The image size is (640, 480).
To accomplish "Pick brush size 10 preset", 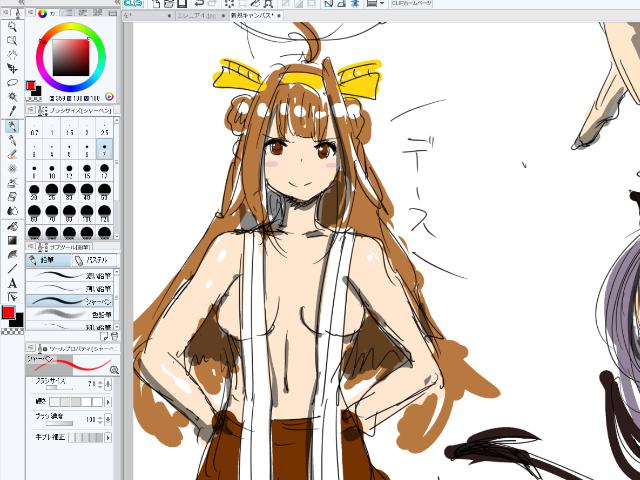I will click(51, 171).
